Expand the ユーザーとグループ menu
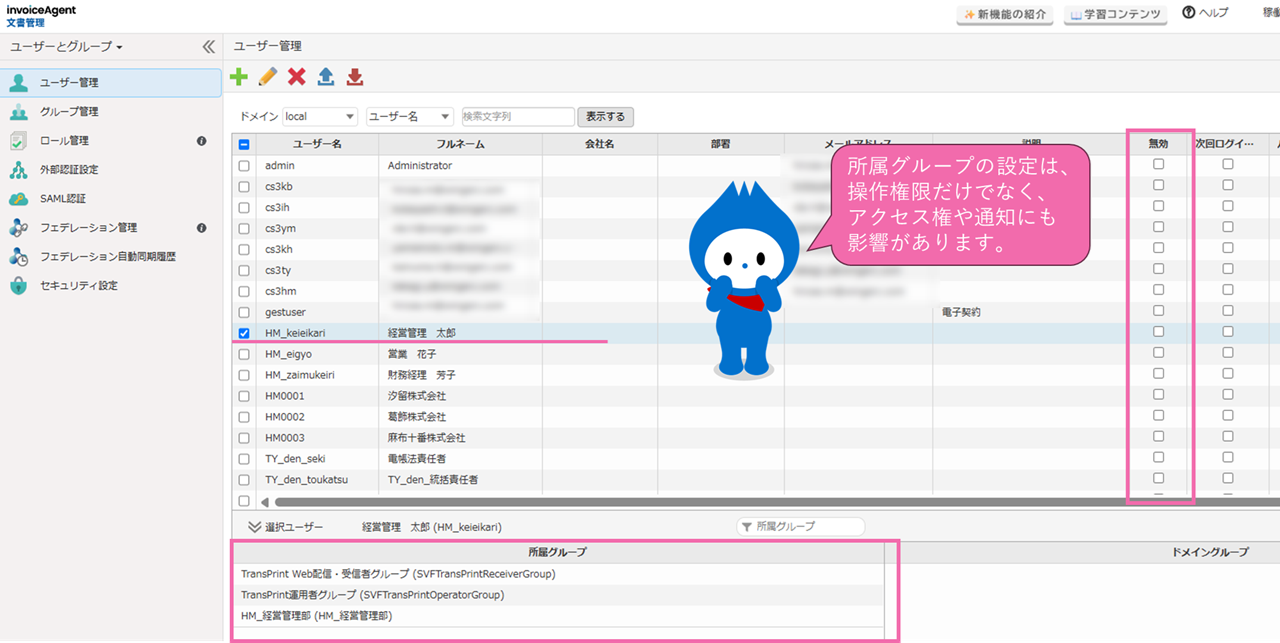Viewport: 1280px width, 643px height. coord(67,47)
